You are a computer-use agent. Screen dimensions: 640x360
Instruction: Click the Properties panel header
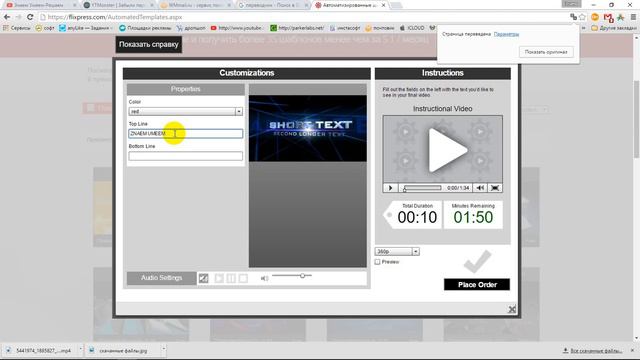pyautogui.click(x=185, y=89)
